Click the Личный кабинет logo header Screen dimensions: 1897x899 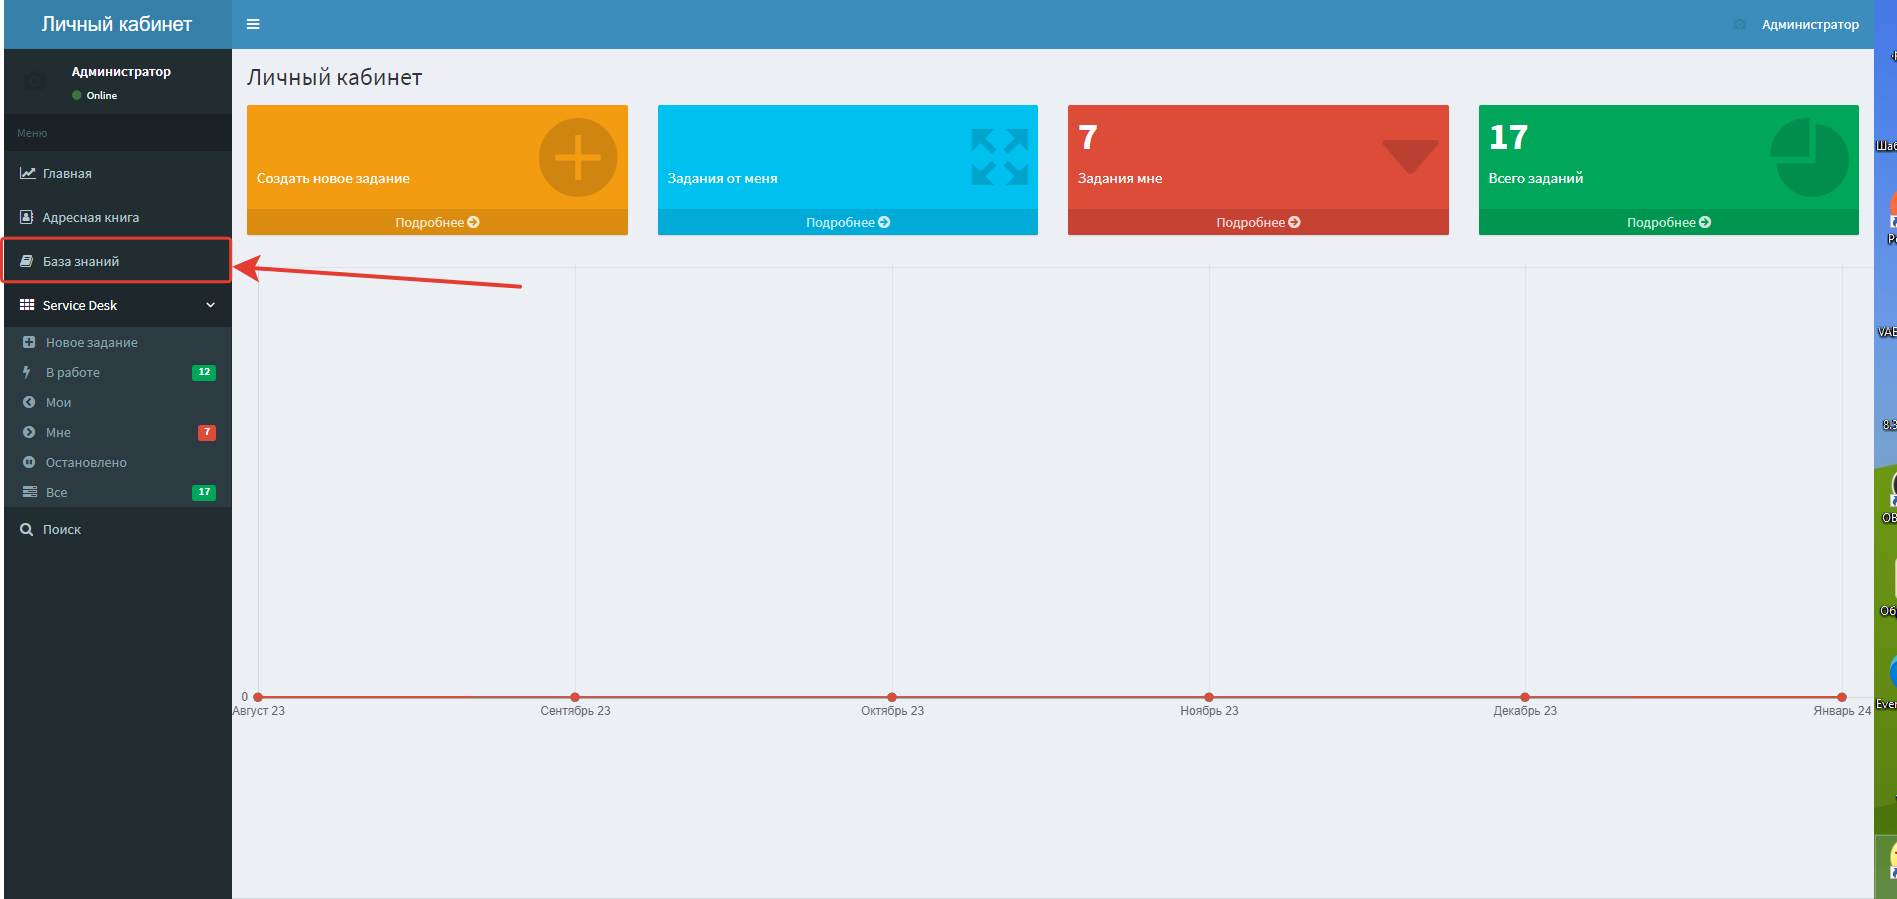tap(117, 24)
